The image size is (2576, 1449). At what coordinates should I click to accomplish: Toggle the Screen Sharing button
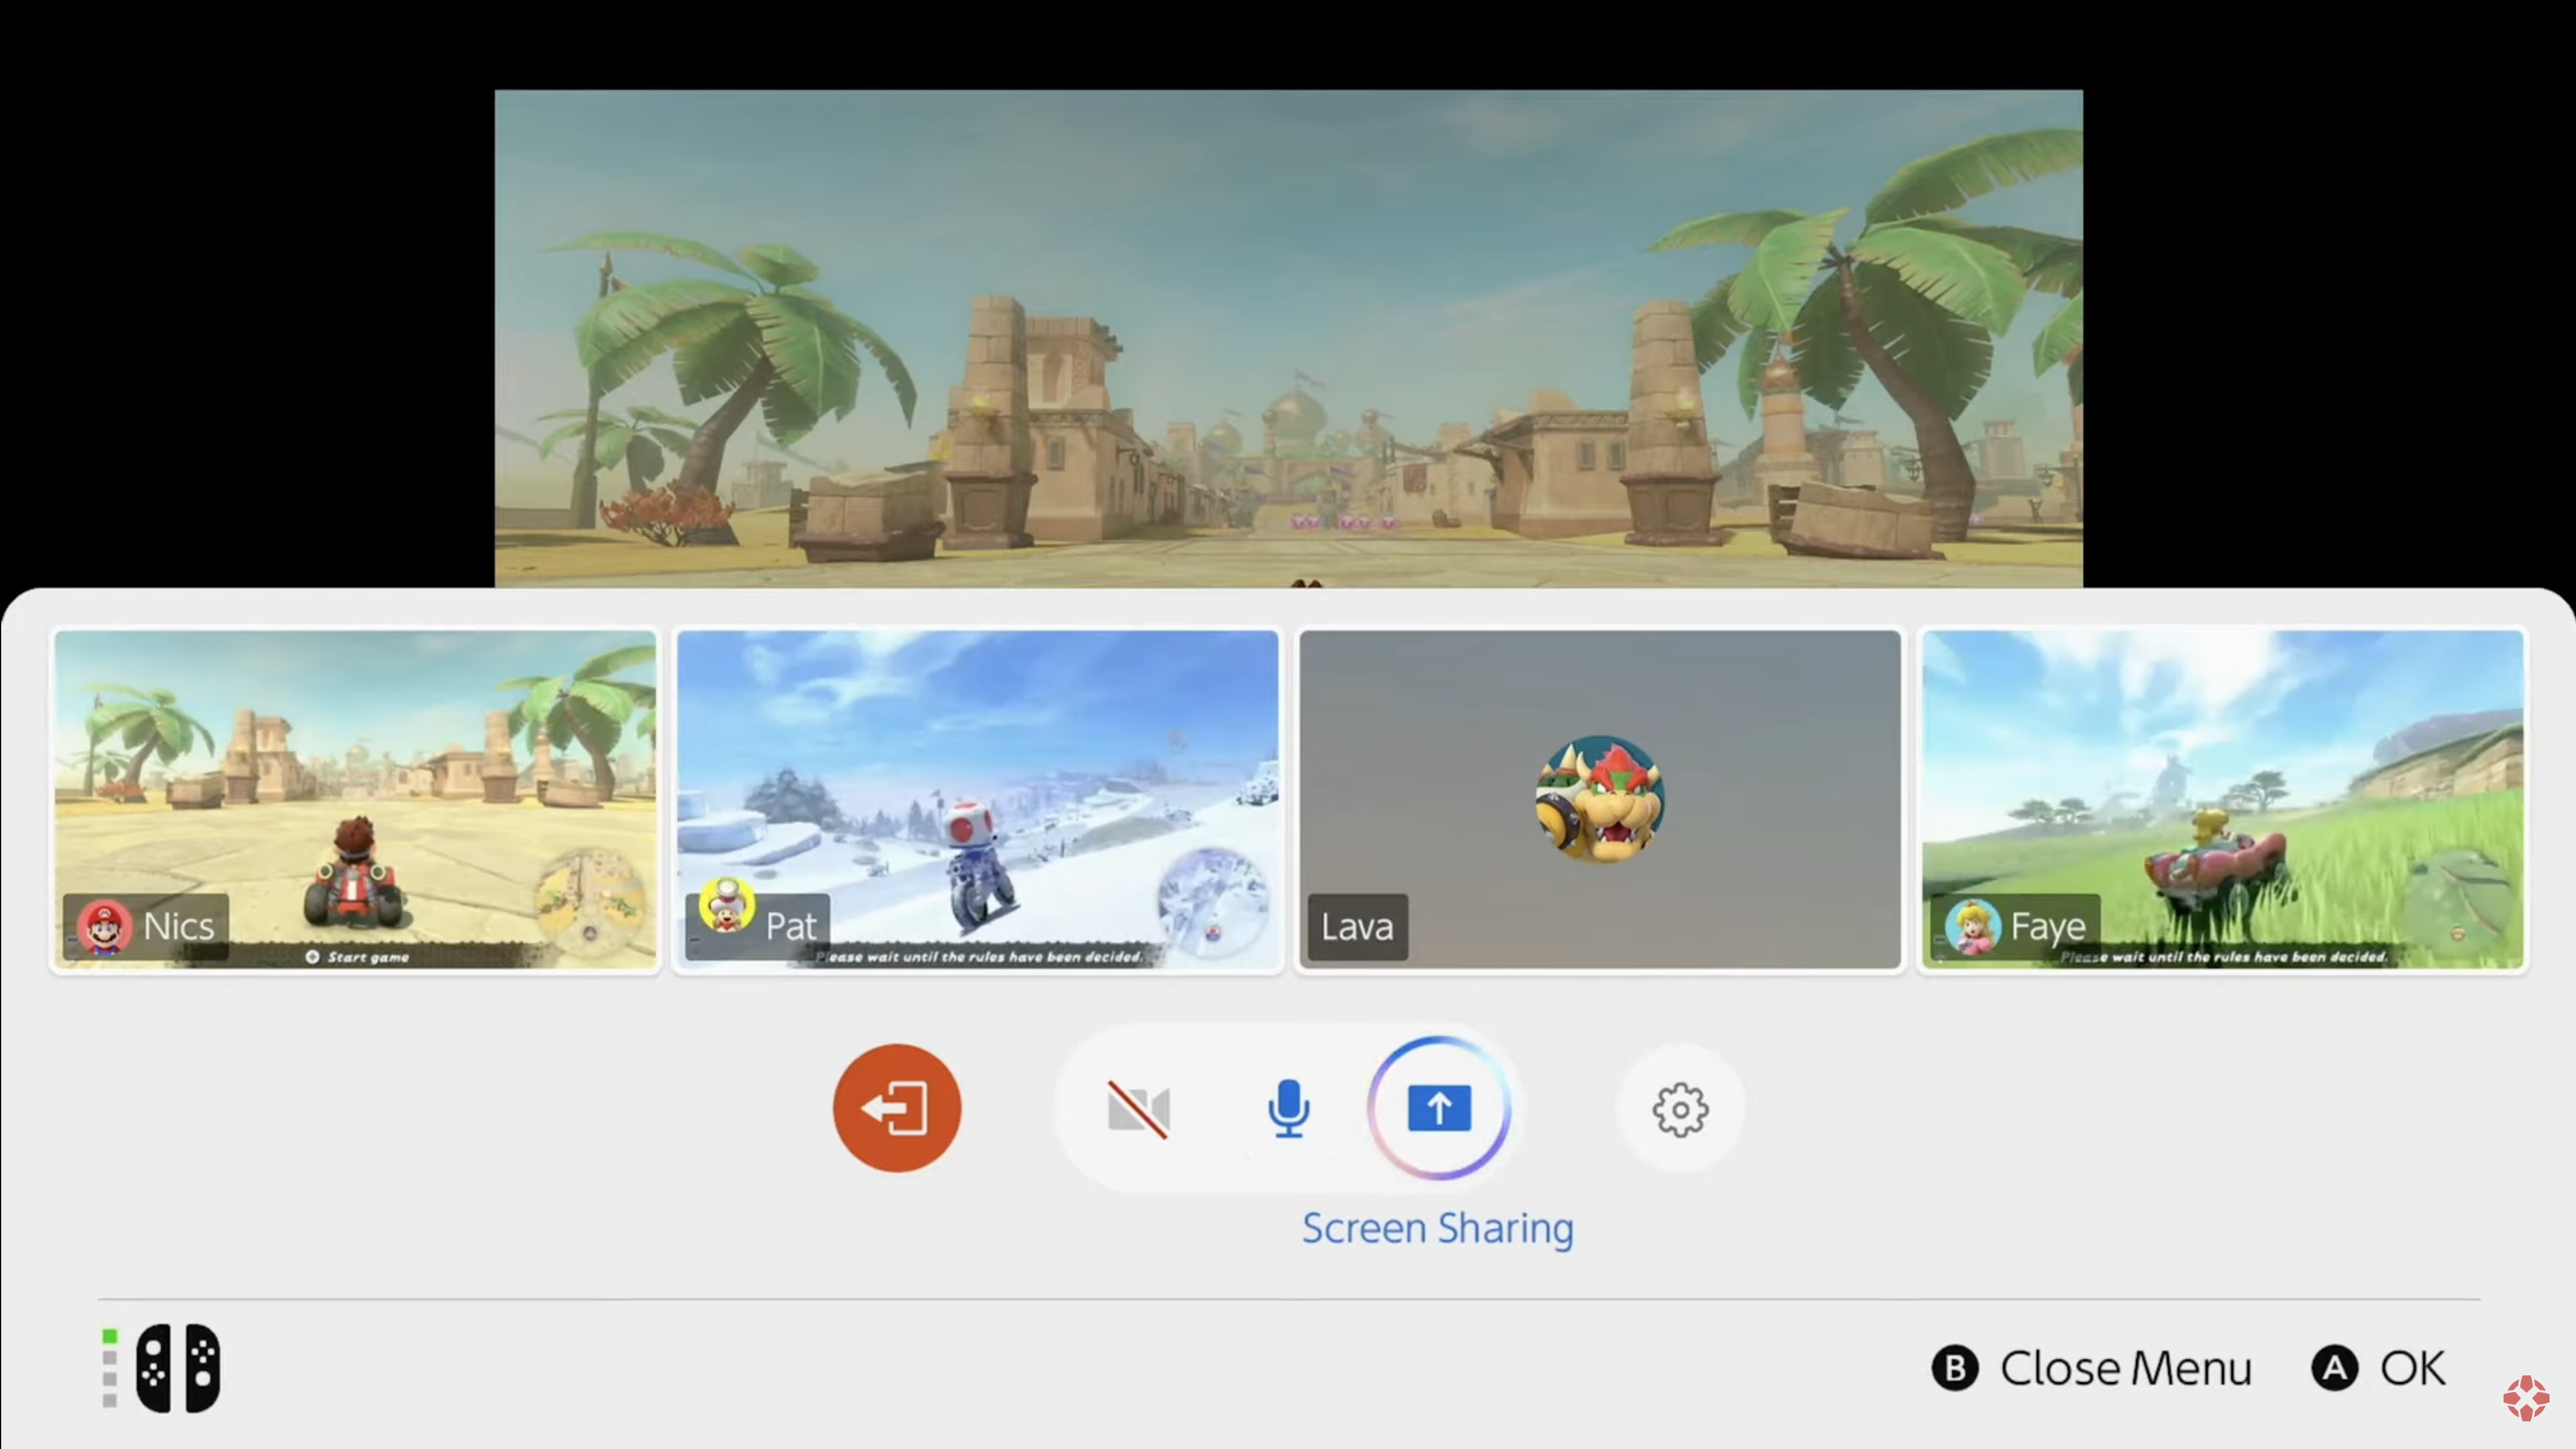click(x=1439, y=1108)
